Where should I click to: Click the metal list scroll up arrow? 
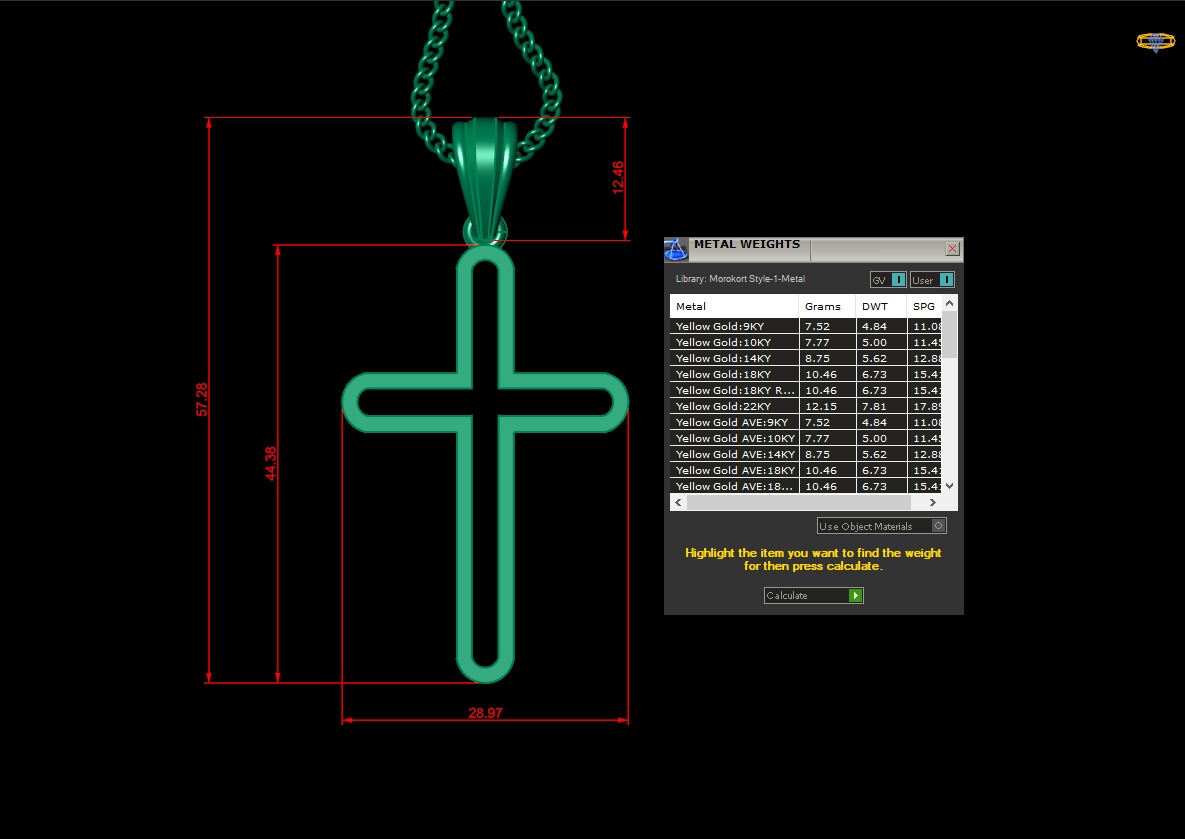click(950, 303)
